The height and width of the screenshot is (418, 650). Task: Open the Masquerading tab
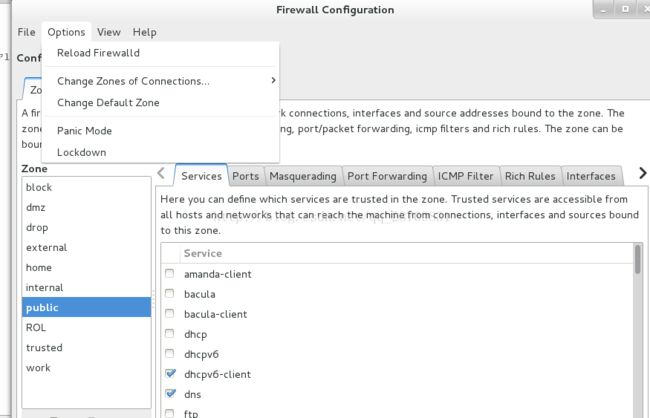click(303, 176)
